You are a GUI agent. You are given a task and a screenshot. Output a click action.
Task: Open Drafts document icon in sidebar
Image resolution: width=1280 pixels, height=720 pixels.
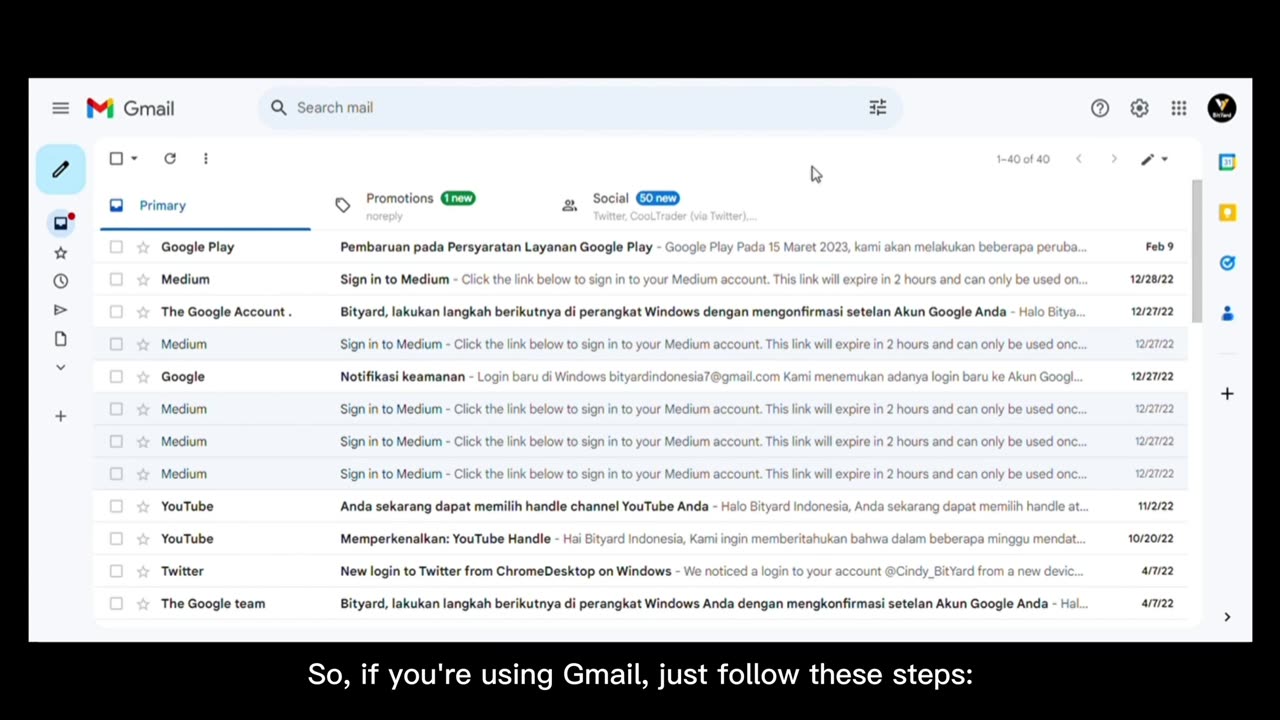pos(61,339)
